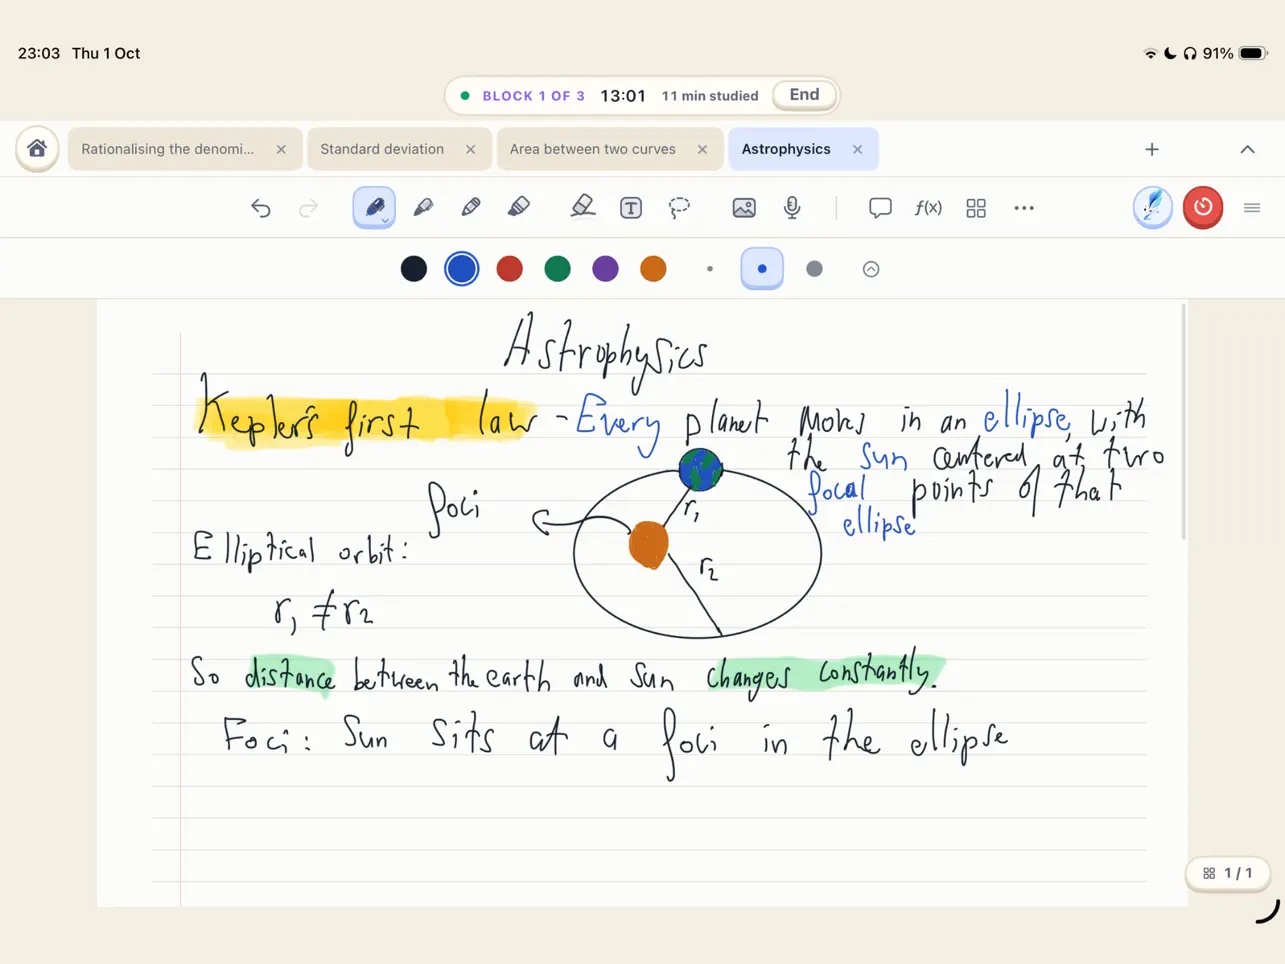1285x964 pixels.
Task: Choose the largest stroke thickness
Action: (x=814, y=269)
